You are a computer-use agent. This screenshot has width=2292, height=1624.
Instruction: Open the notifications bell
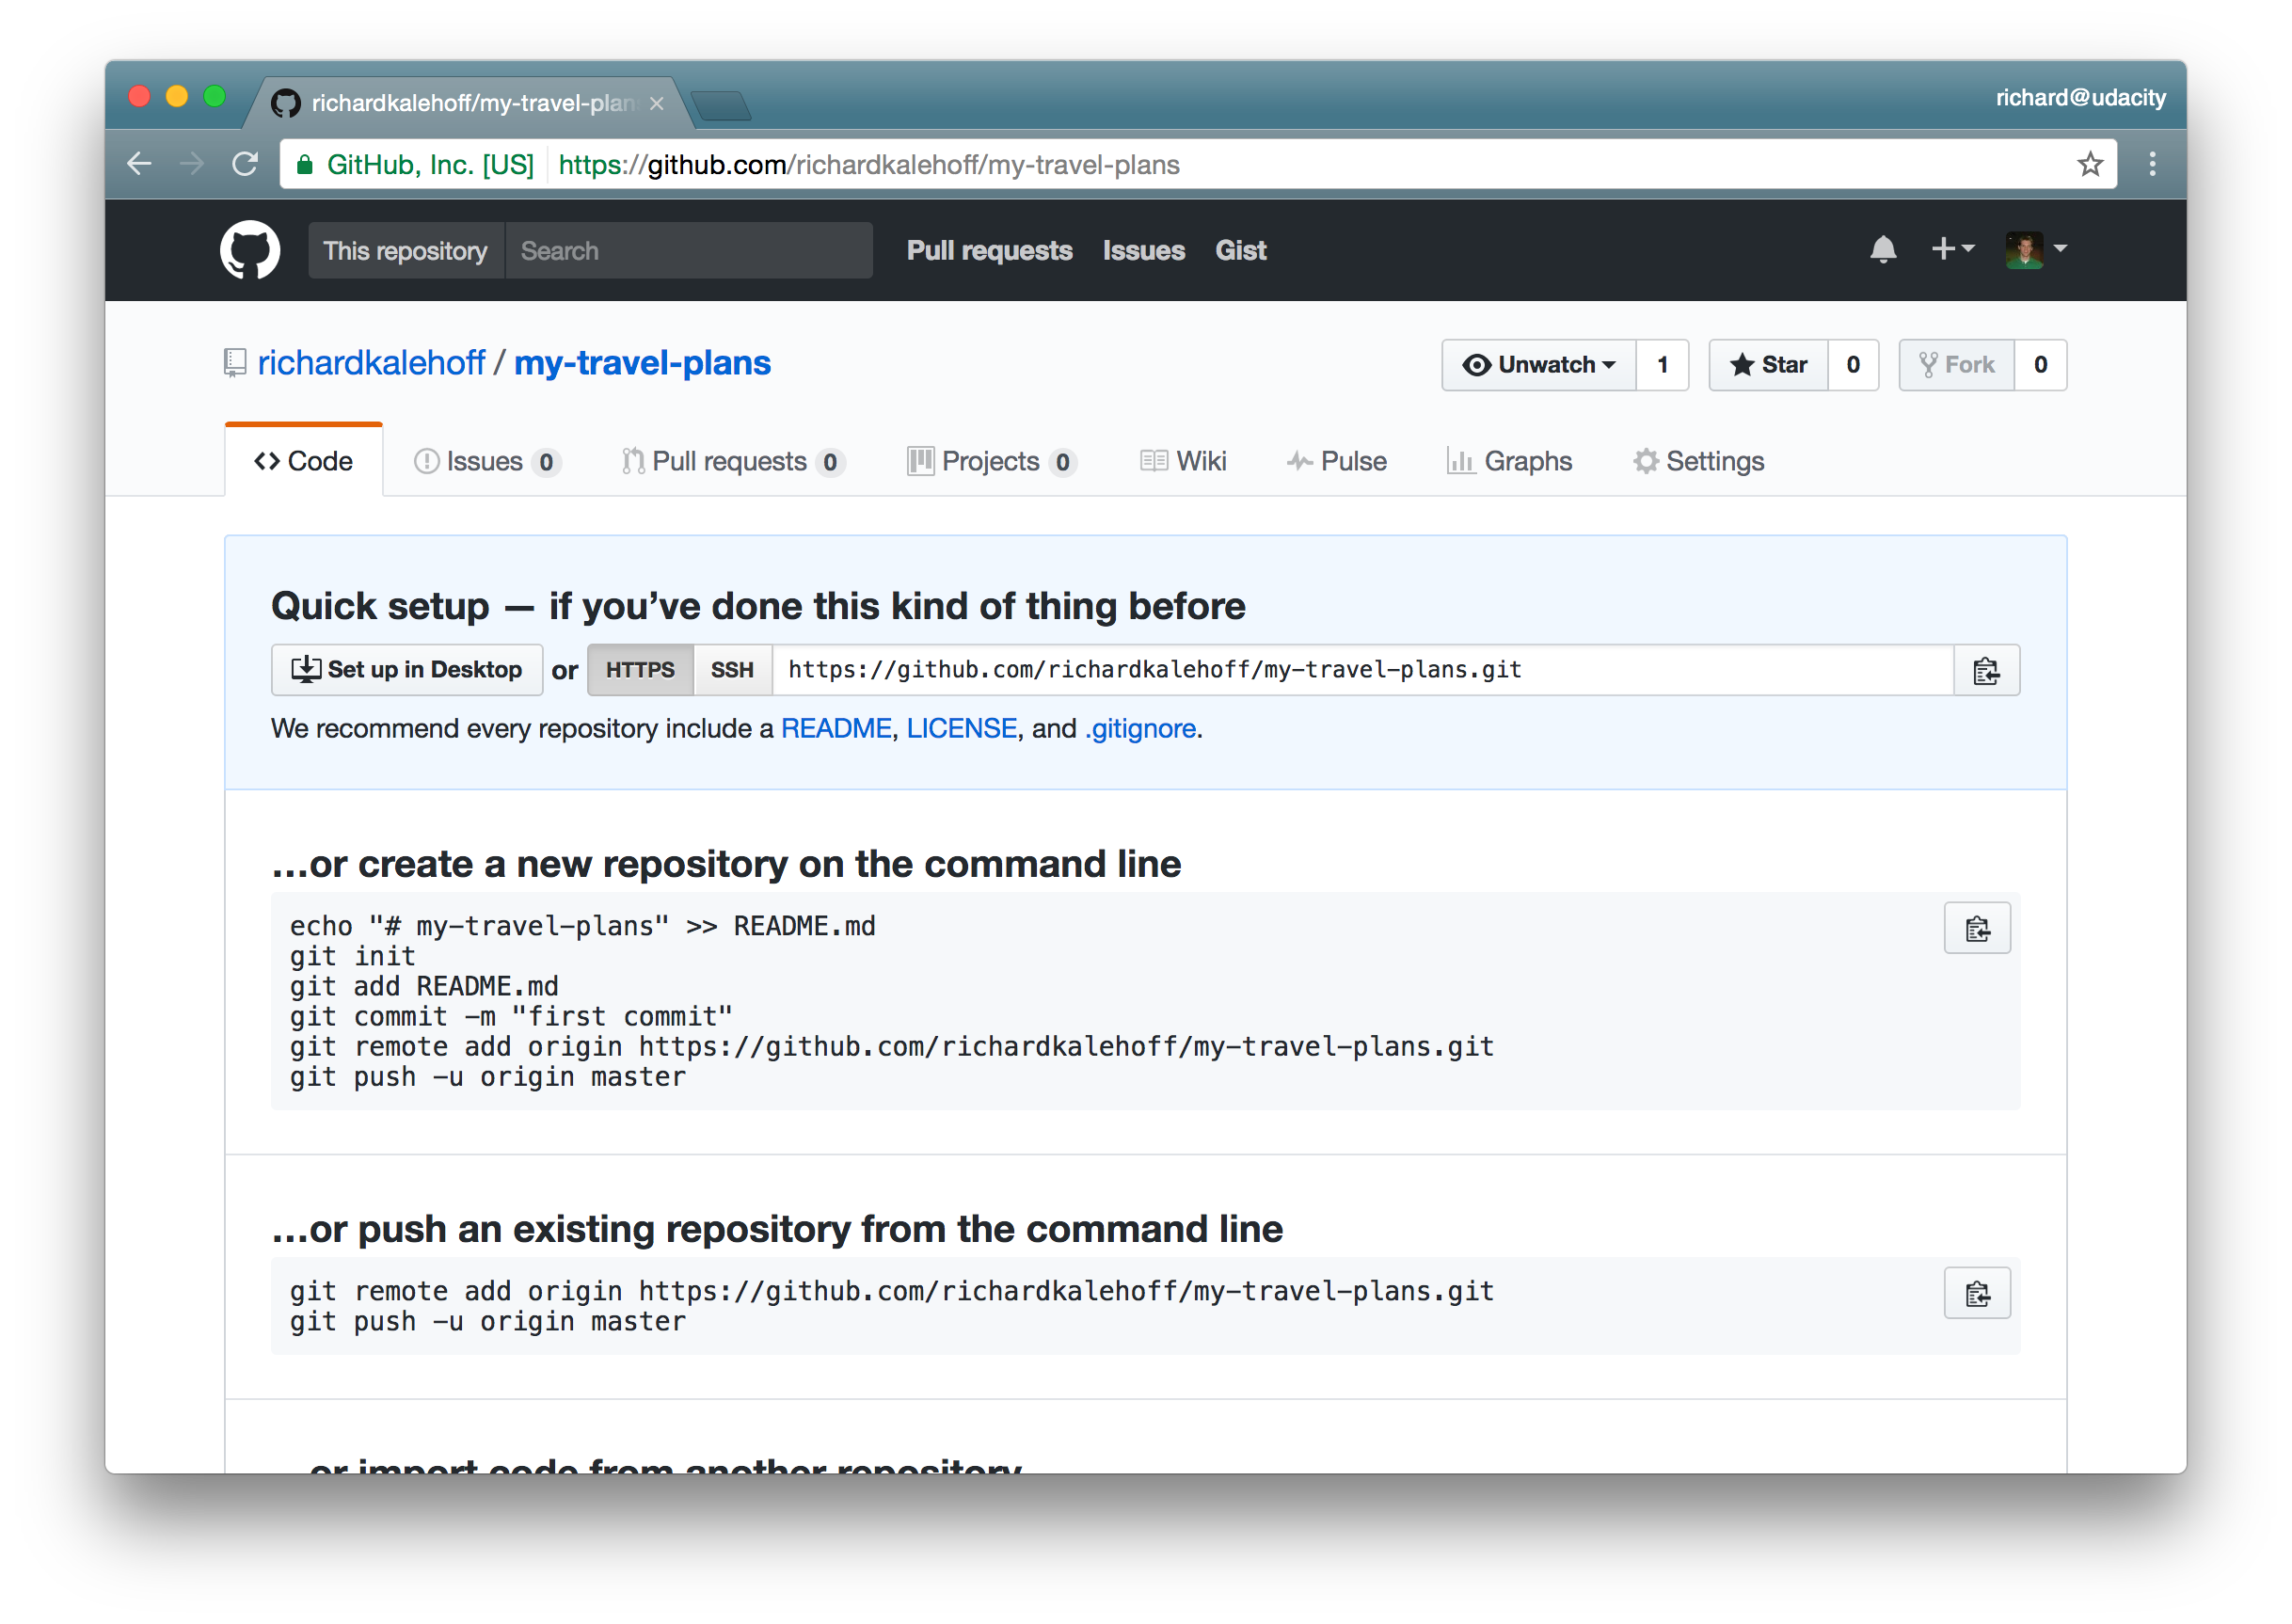coord(1884,249)
